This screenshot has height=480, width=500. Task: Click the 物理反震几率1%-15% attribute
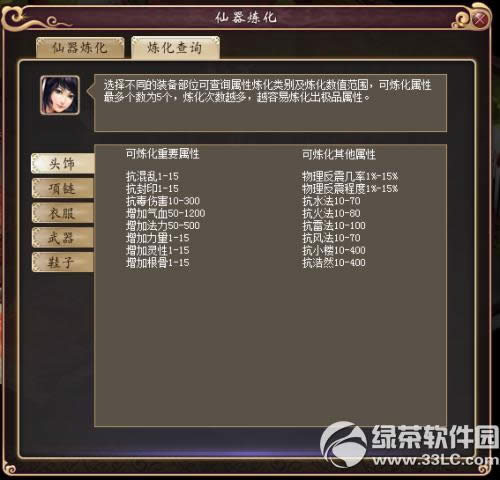[x=350, y=176]
